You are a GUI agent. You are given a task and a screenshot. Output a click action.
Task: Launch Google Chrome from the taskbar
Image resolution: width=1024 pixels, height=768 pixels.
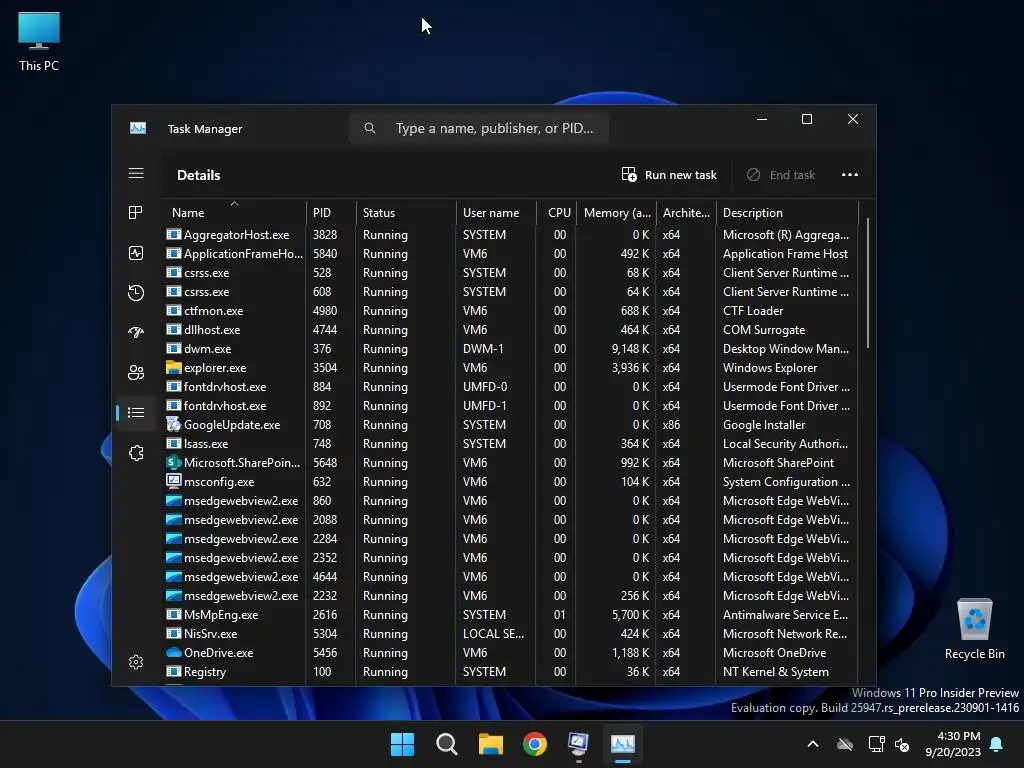(535, 744)
